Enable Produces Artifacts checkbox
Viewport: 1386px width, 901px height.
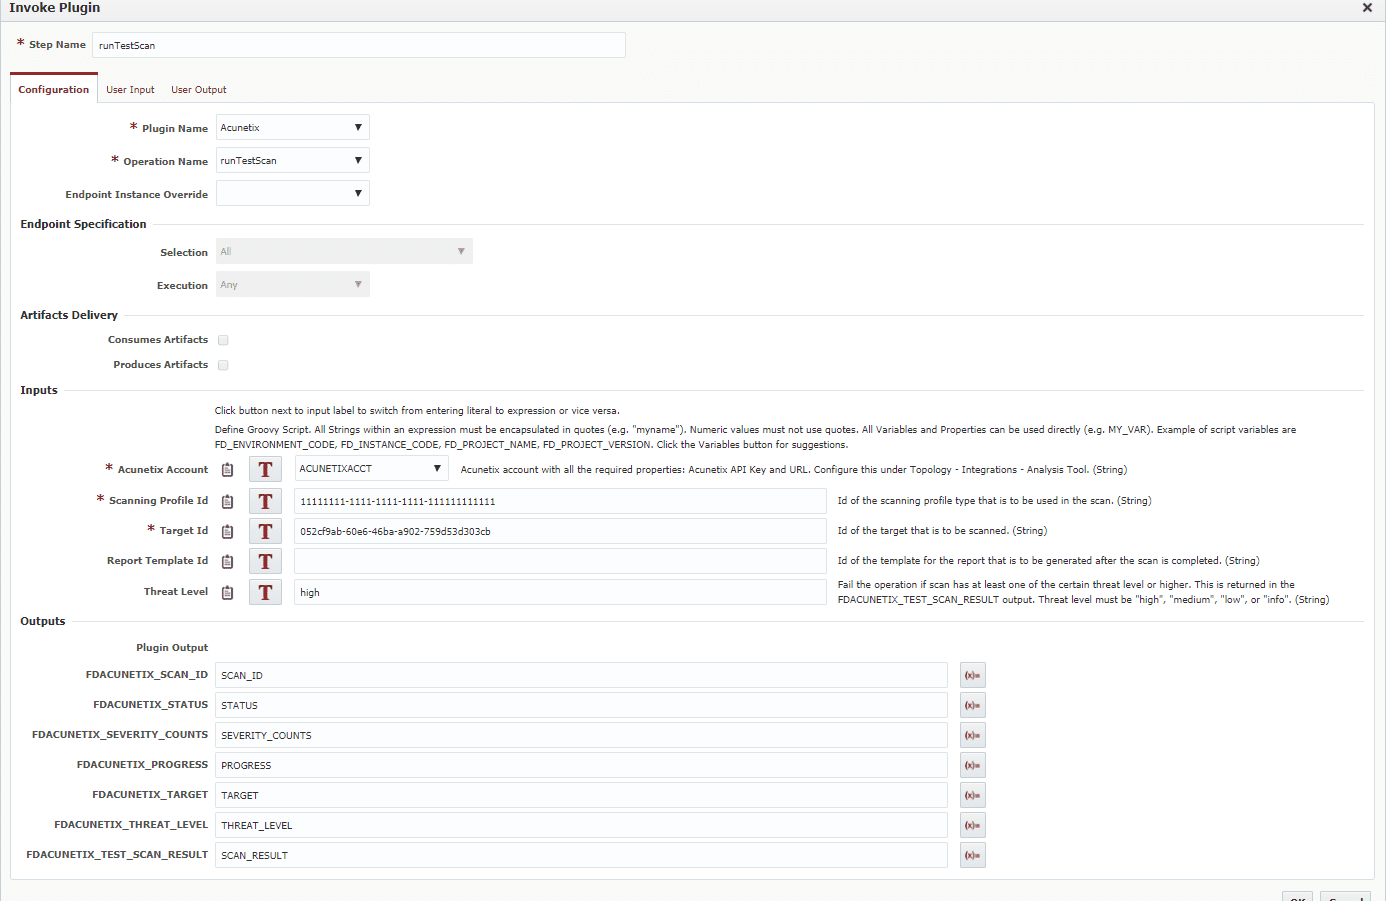[223, 365]
